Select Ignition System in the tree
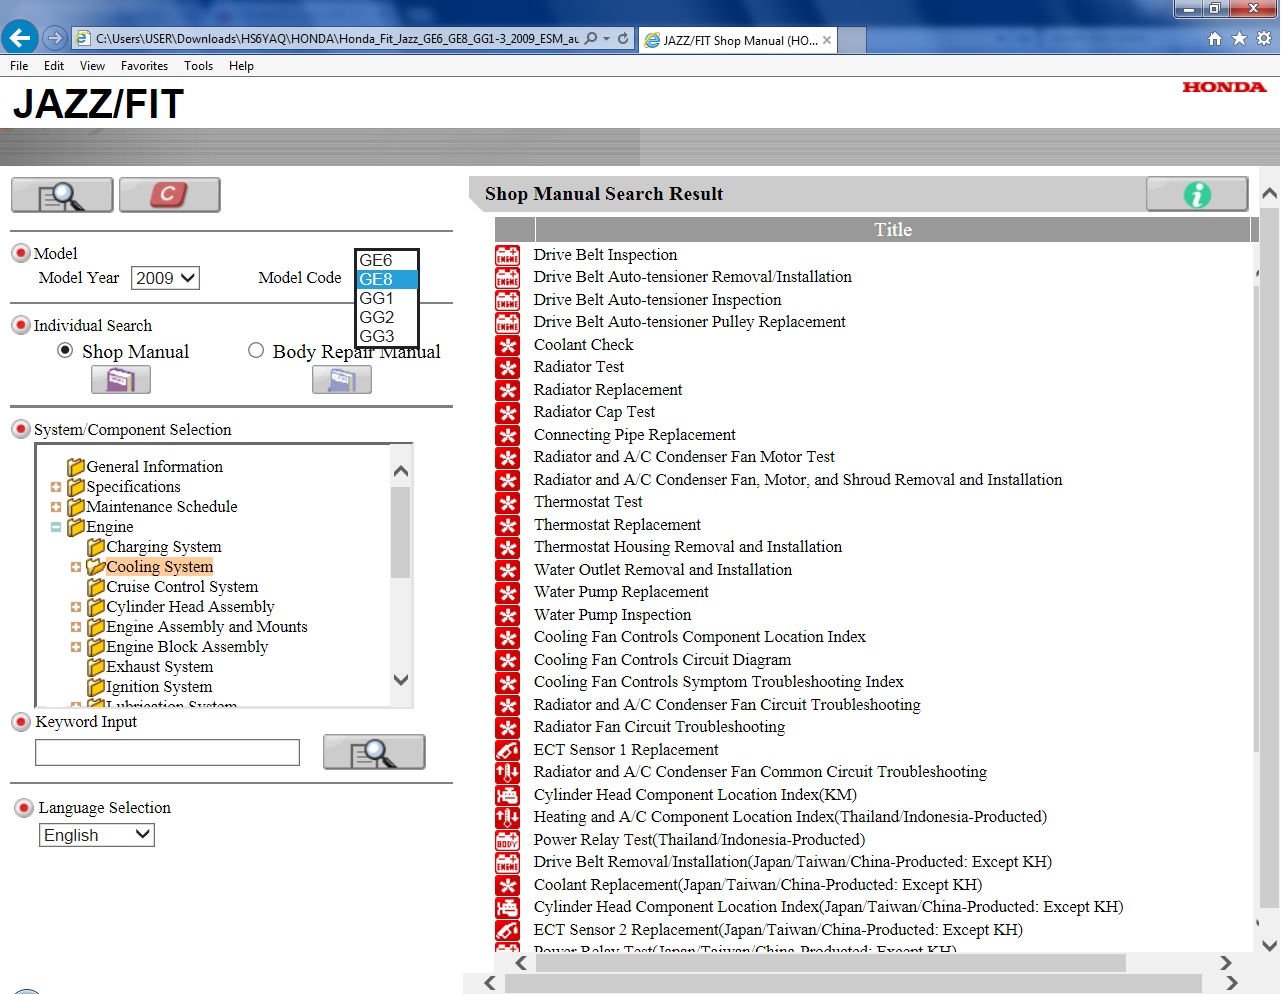This screenshot has height=994, width=1282. tap(159, 687)
